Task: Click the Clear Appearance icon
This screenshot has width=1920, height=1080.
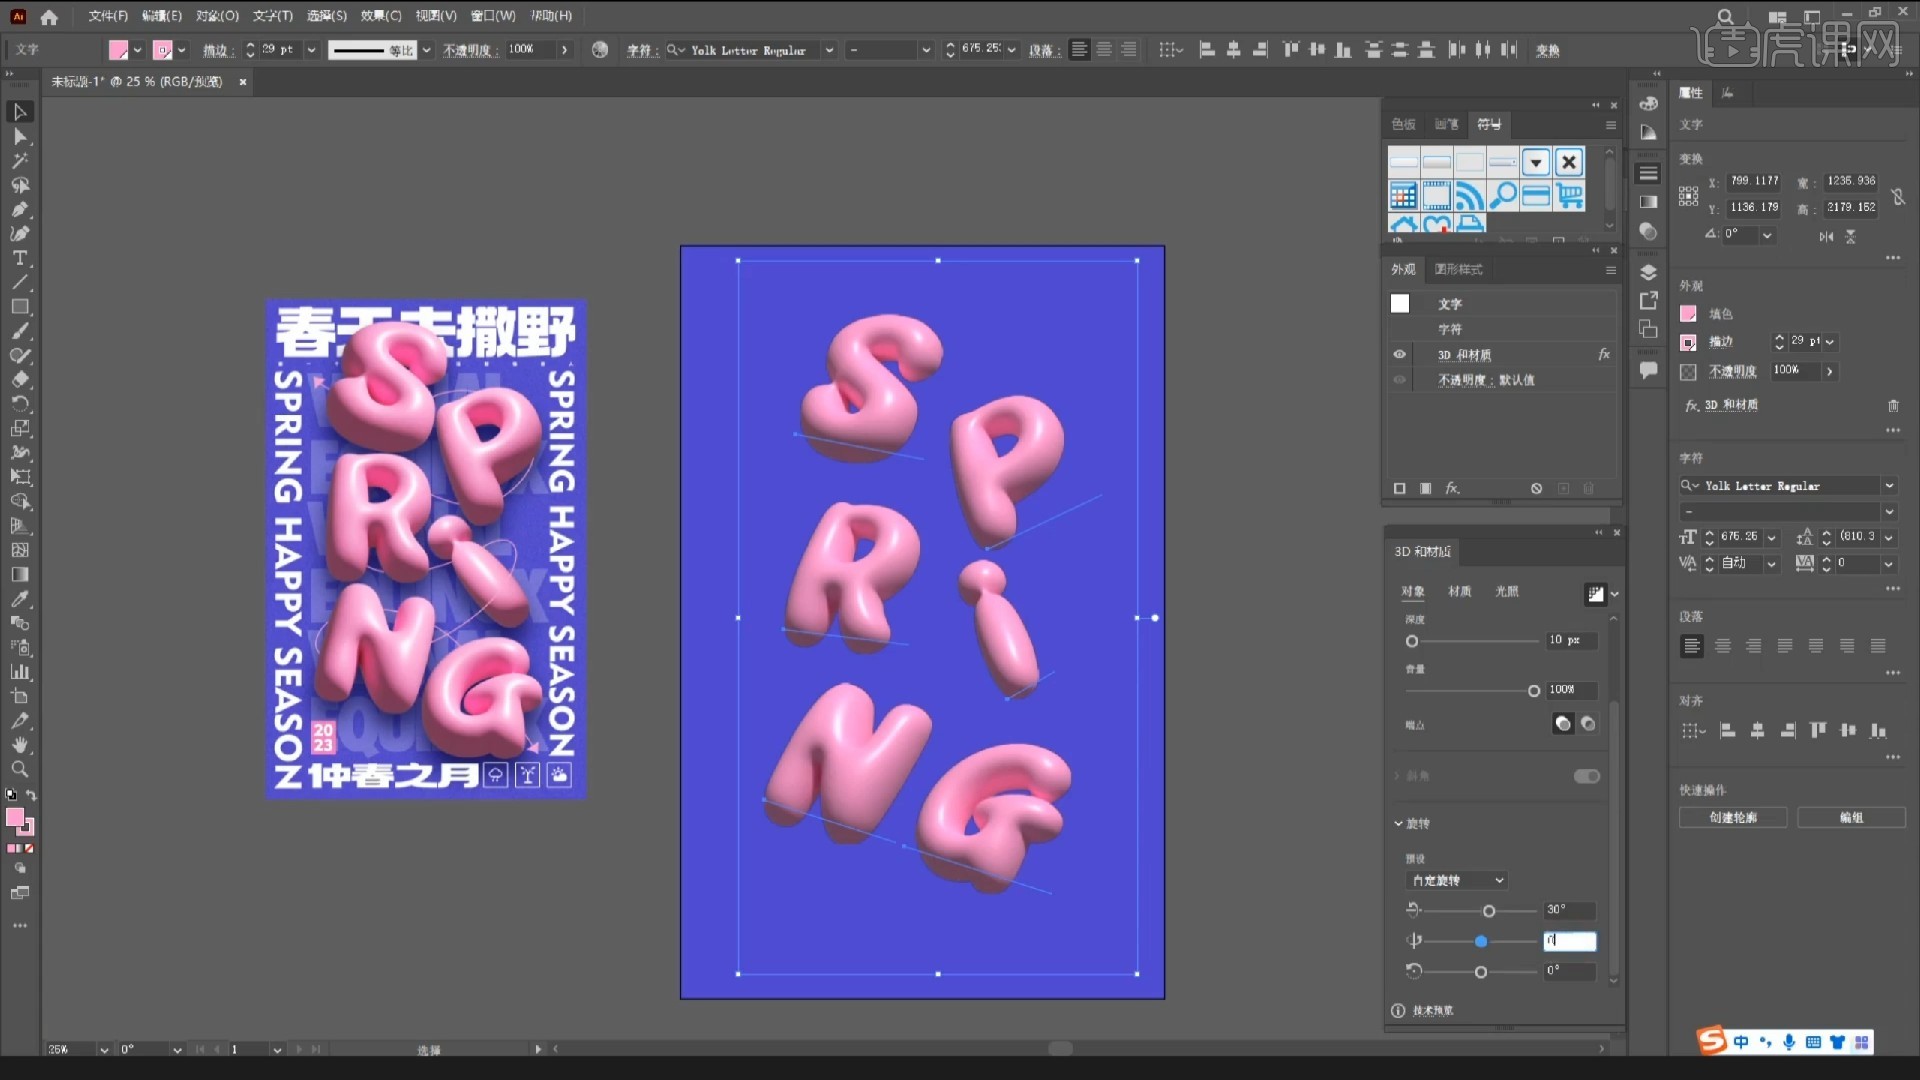Action: tap(1536, 488)
